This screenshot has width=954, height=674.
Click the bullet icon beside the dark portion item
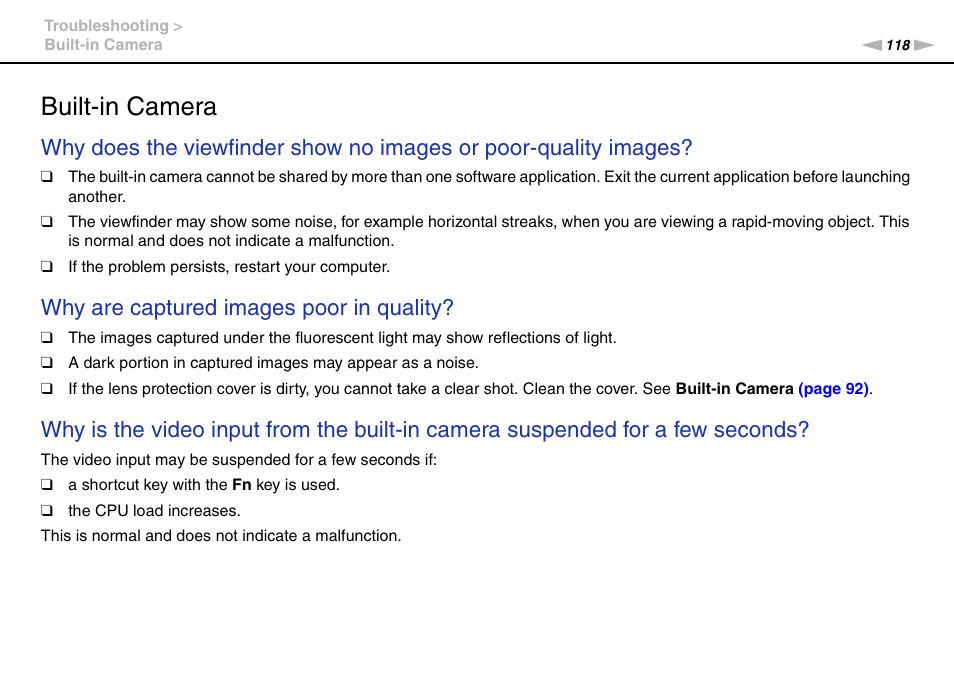click(46, 363)
